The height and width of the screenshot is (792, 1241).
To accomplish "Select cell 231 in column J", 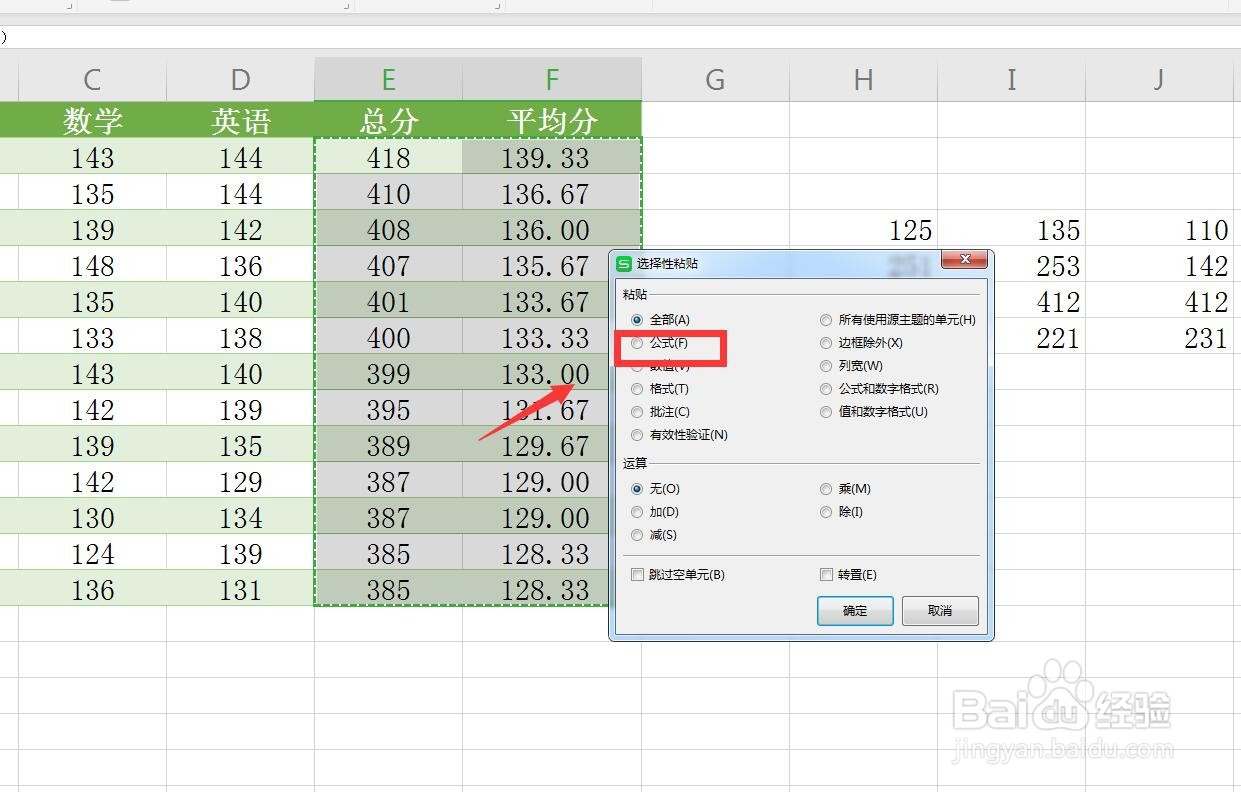I will [x=1158, y=337].
